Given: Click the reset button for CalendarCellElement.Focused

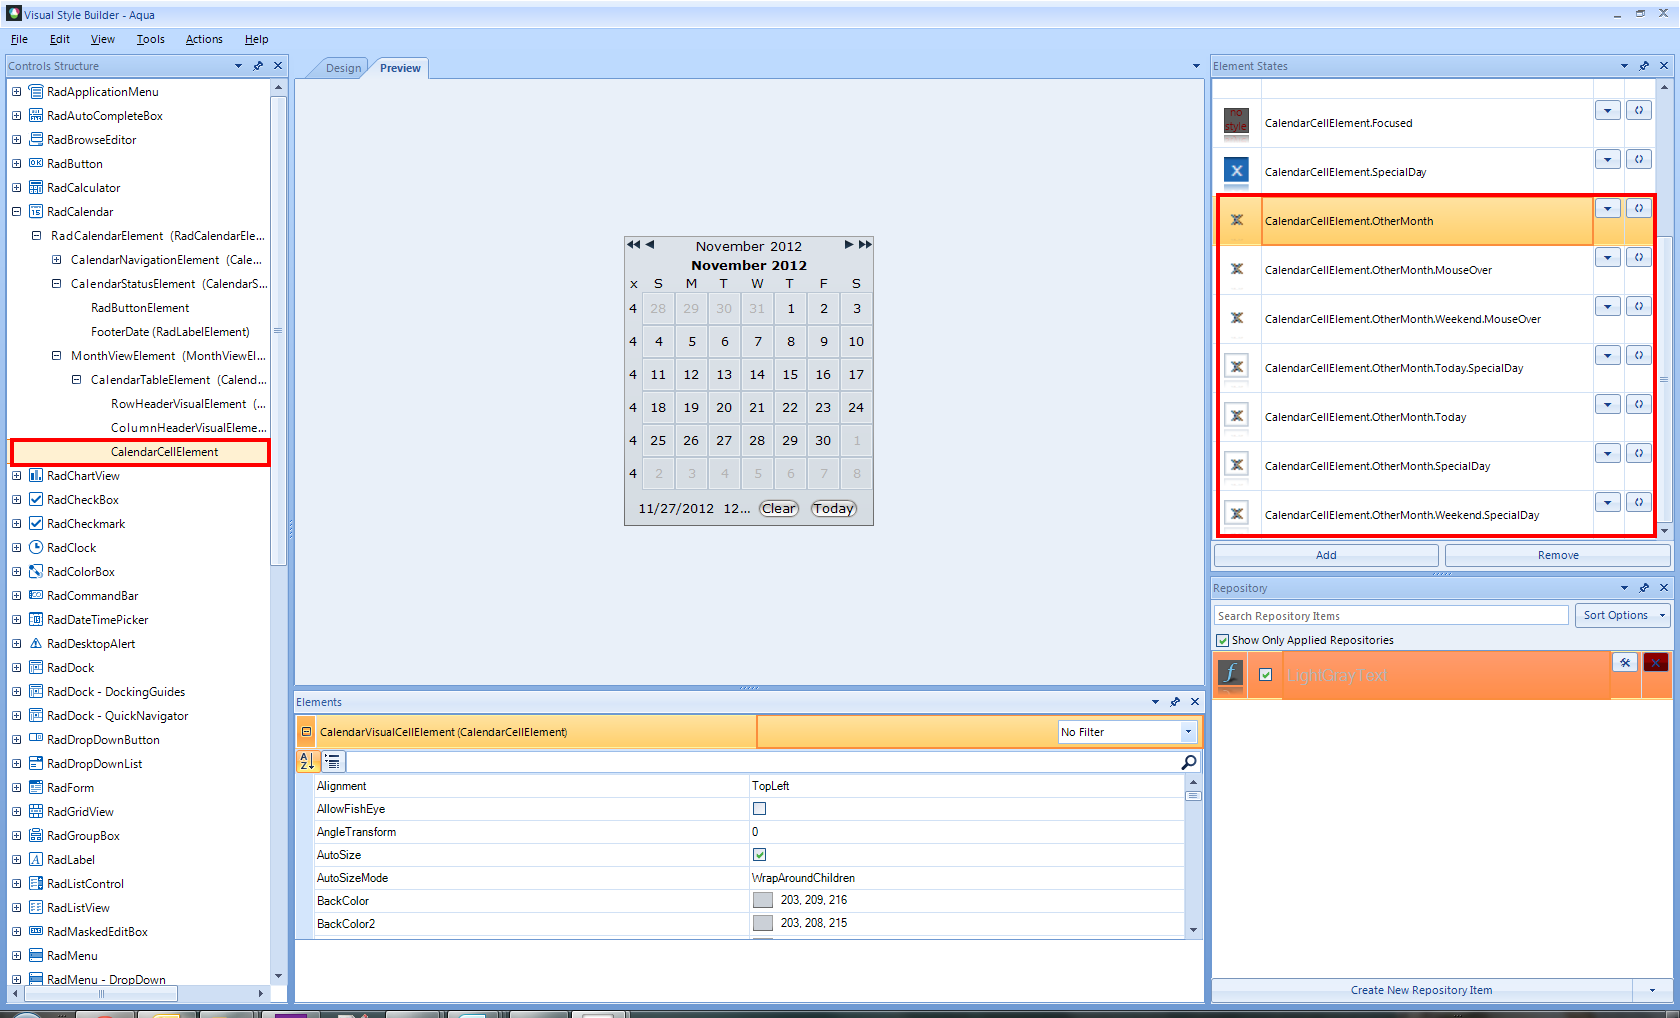Looking at the screenshot, I should (1638, 110).
